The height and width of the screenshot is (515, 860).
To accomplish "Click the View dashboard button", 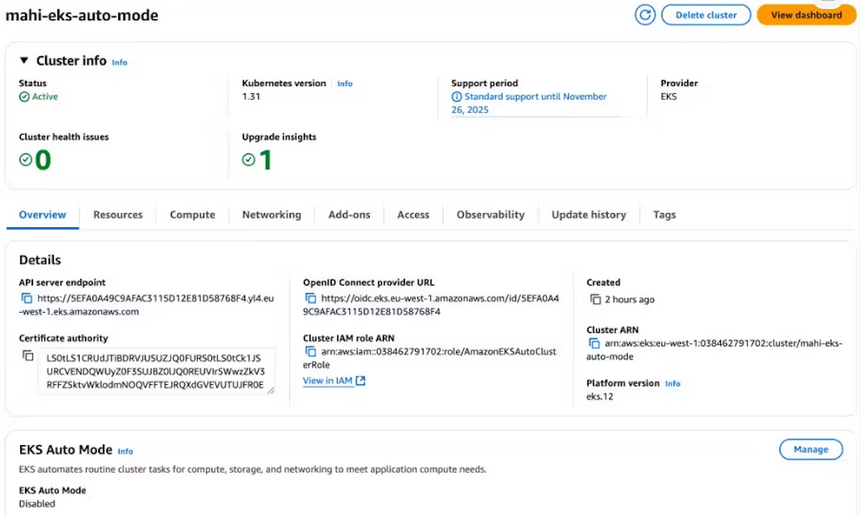I will click(x=806, y=15).
